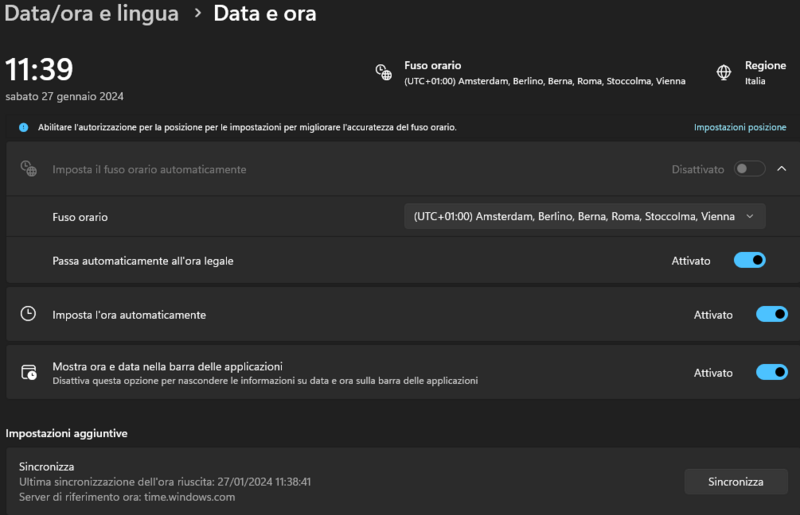Click the clock icon beside Imposta l'ora automaticamente
Image resolution: width=800 pixels, height=515 pixels.
(29, 314)
